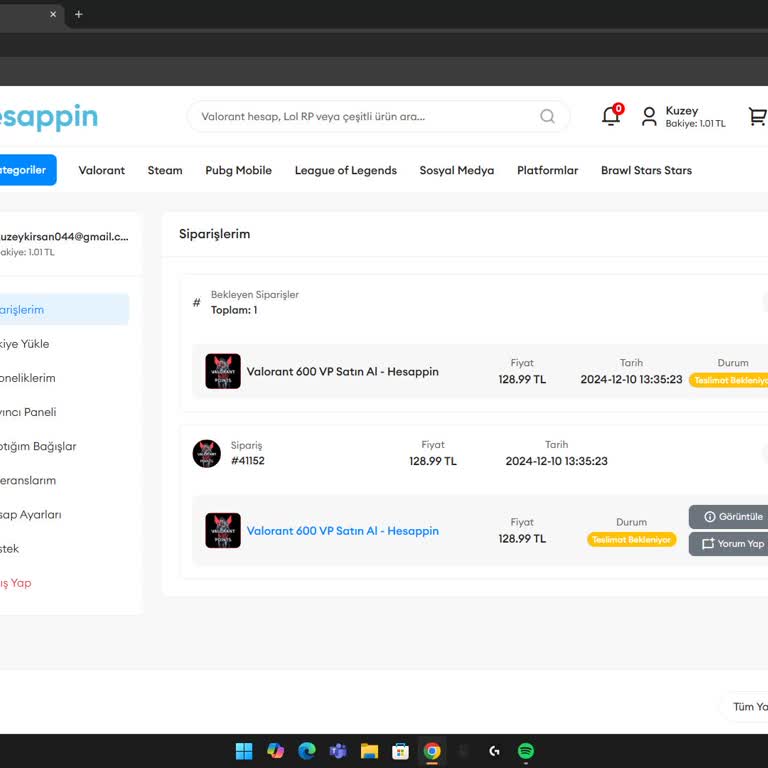This screenshot has width=768, height=768.
Task: Open the blue Valorant 600 VP link
Action: (x=342, y=531)
